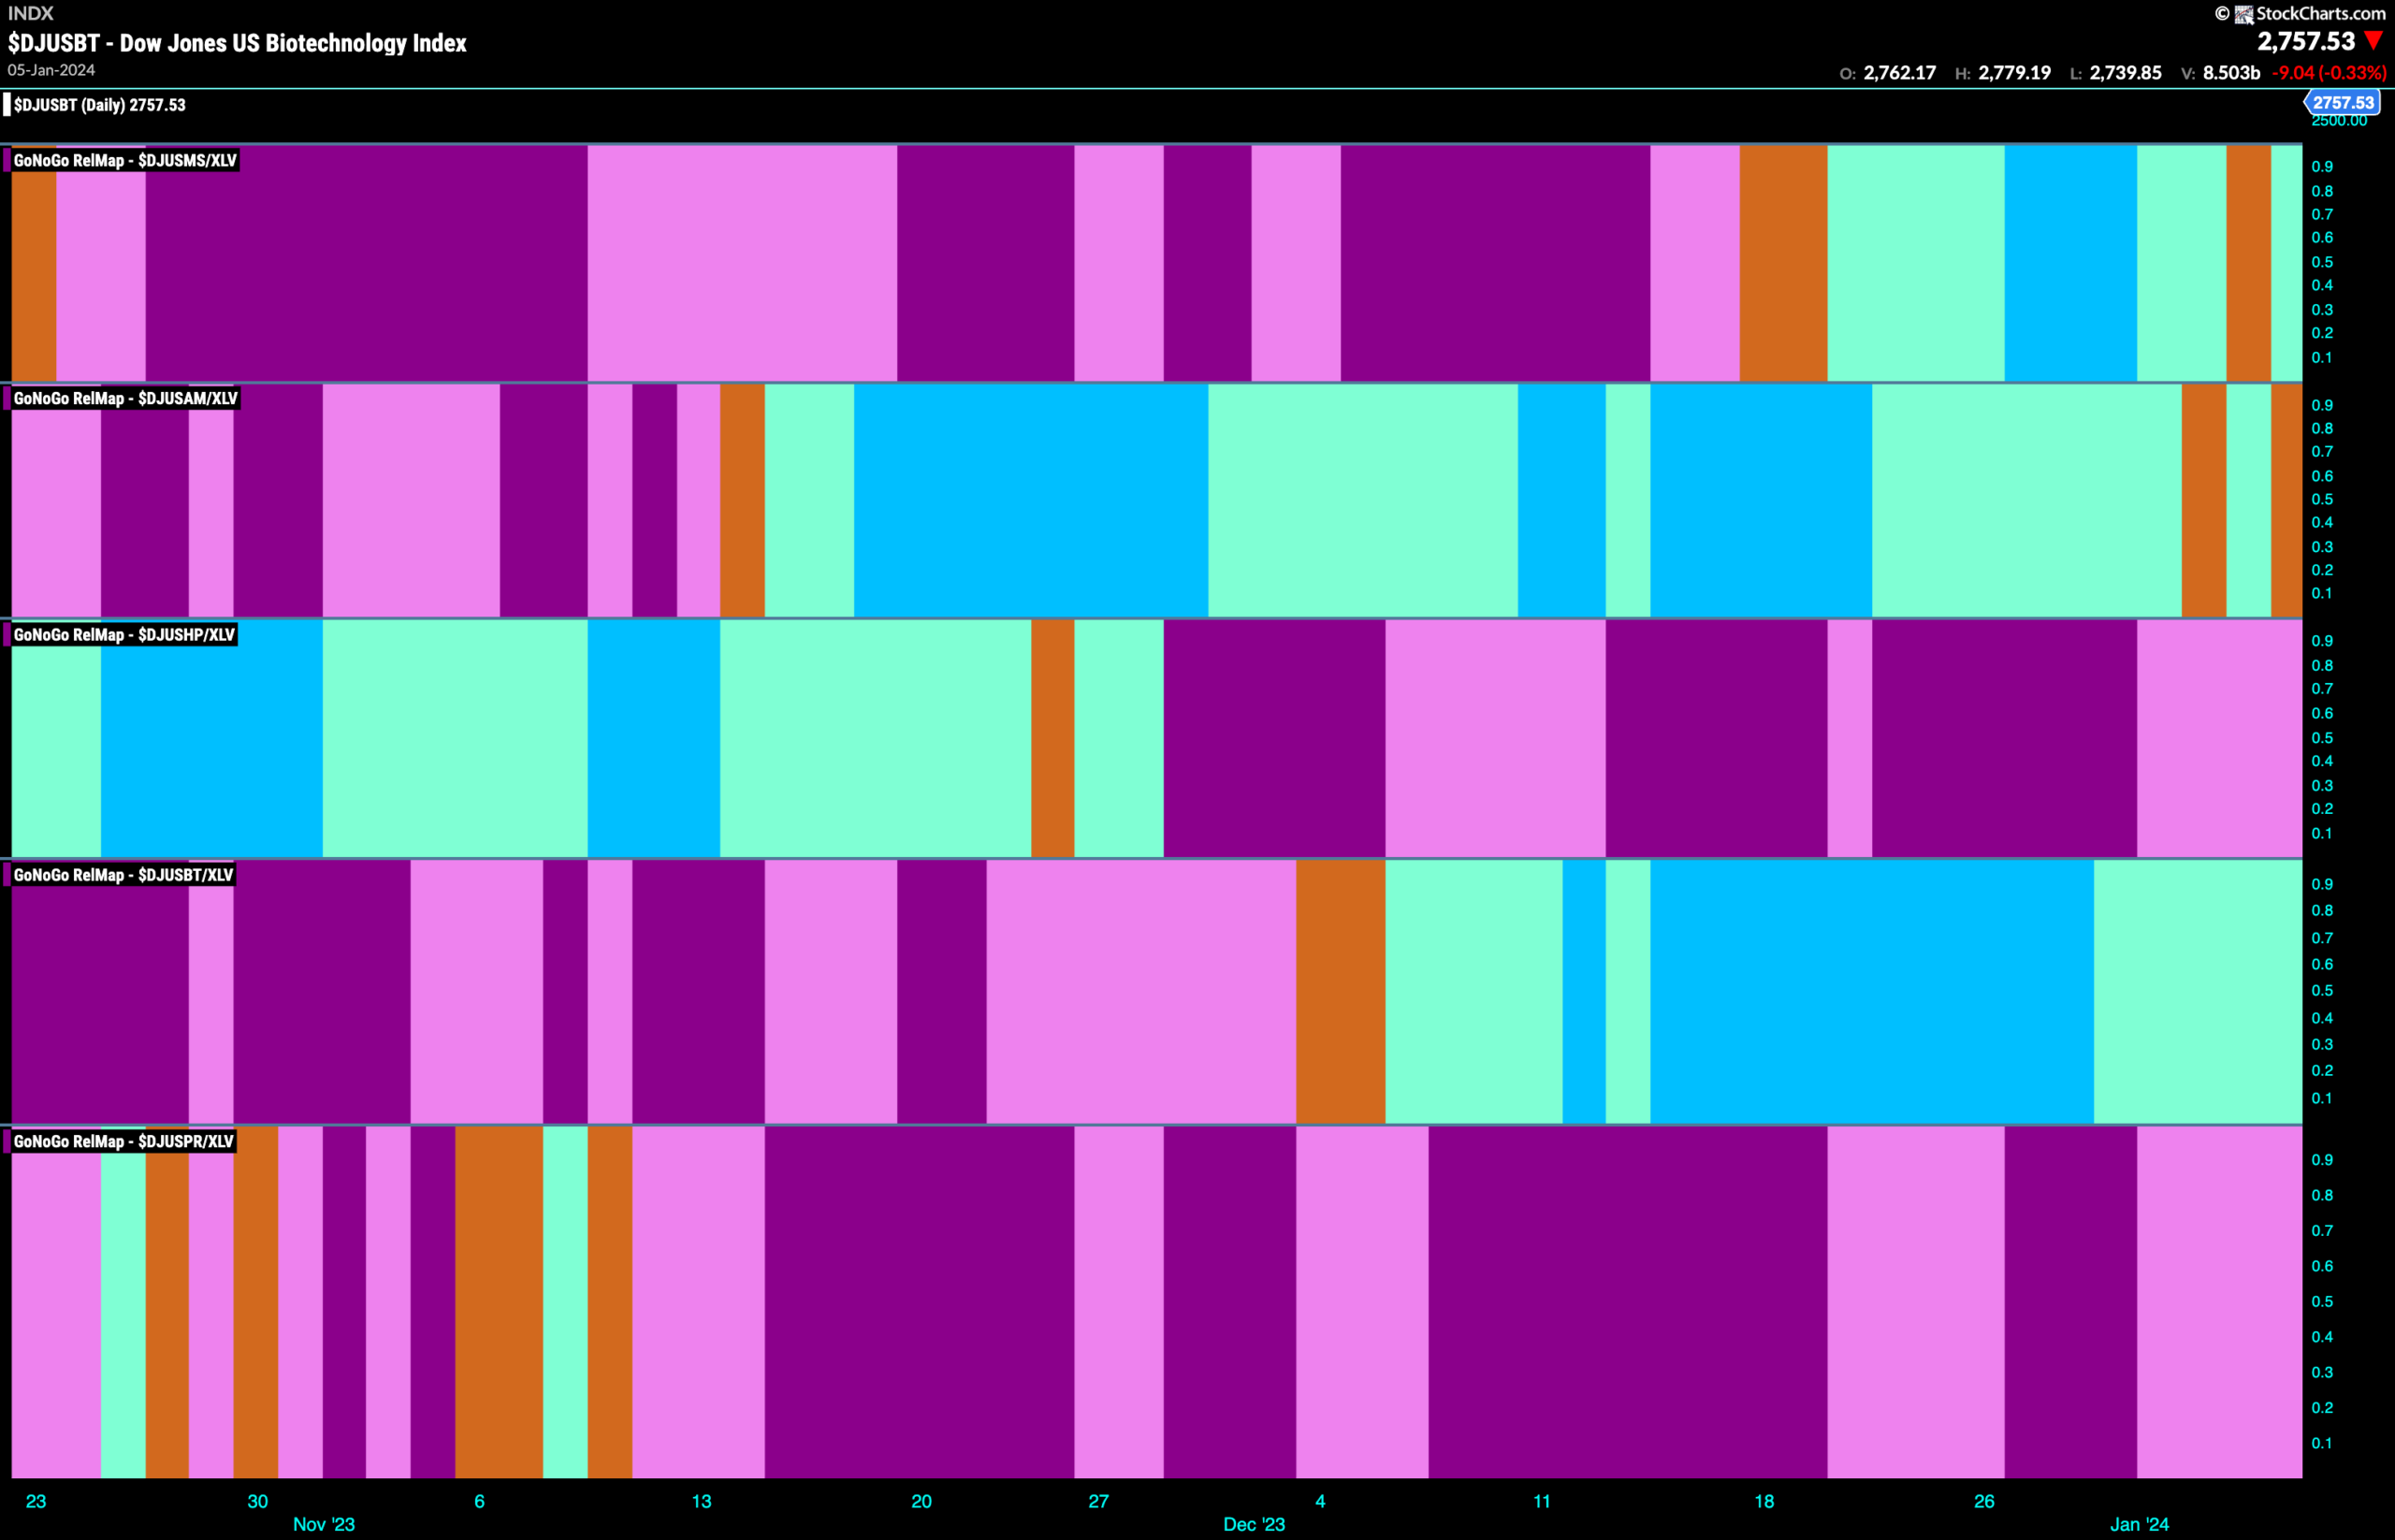The height and width of the screenshot is (1540, 2395).
Task: Click the purple marker beside $DJUSHP/XLV label
Action: [7, 635]
